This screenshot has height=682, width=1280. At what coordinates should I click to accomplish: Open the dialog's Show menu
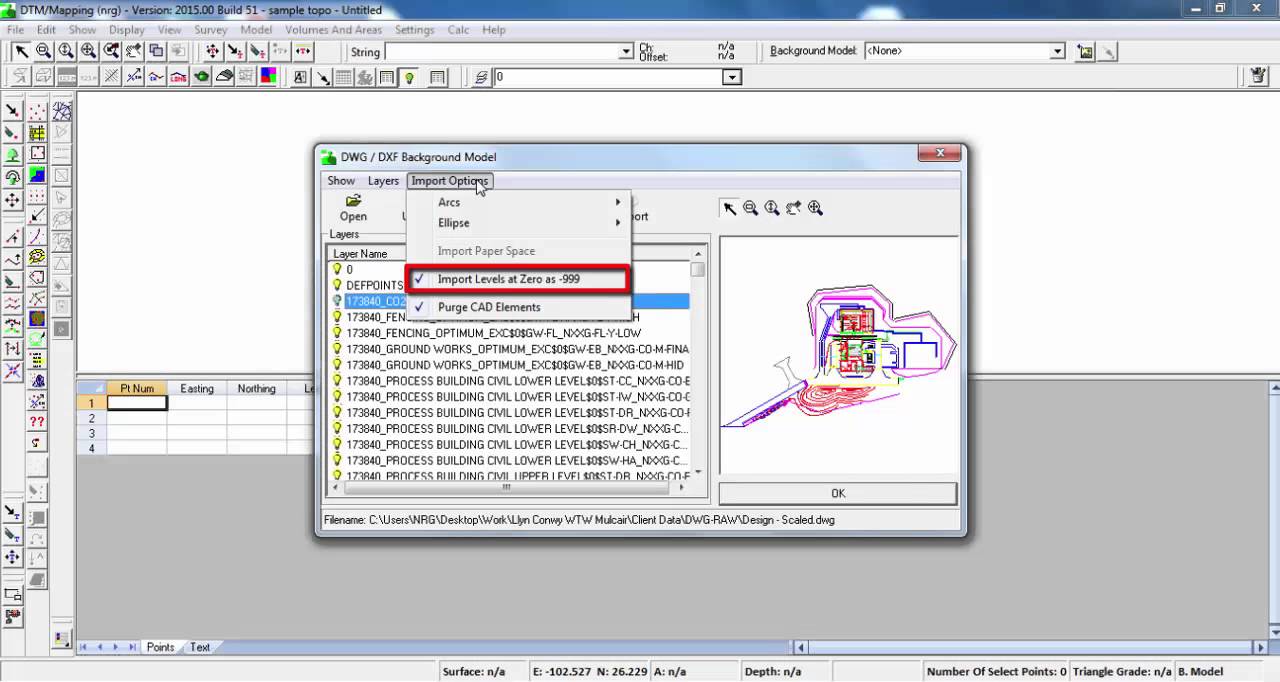(341, 181)
